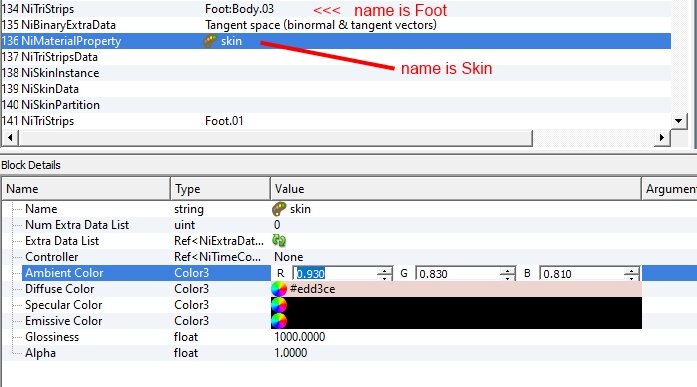Click the Ref<NiTimeCo... type cell
This screenshot has height=387, width=697.
pyautogui.click(x=217, y=257)
